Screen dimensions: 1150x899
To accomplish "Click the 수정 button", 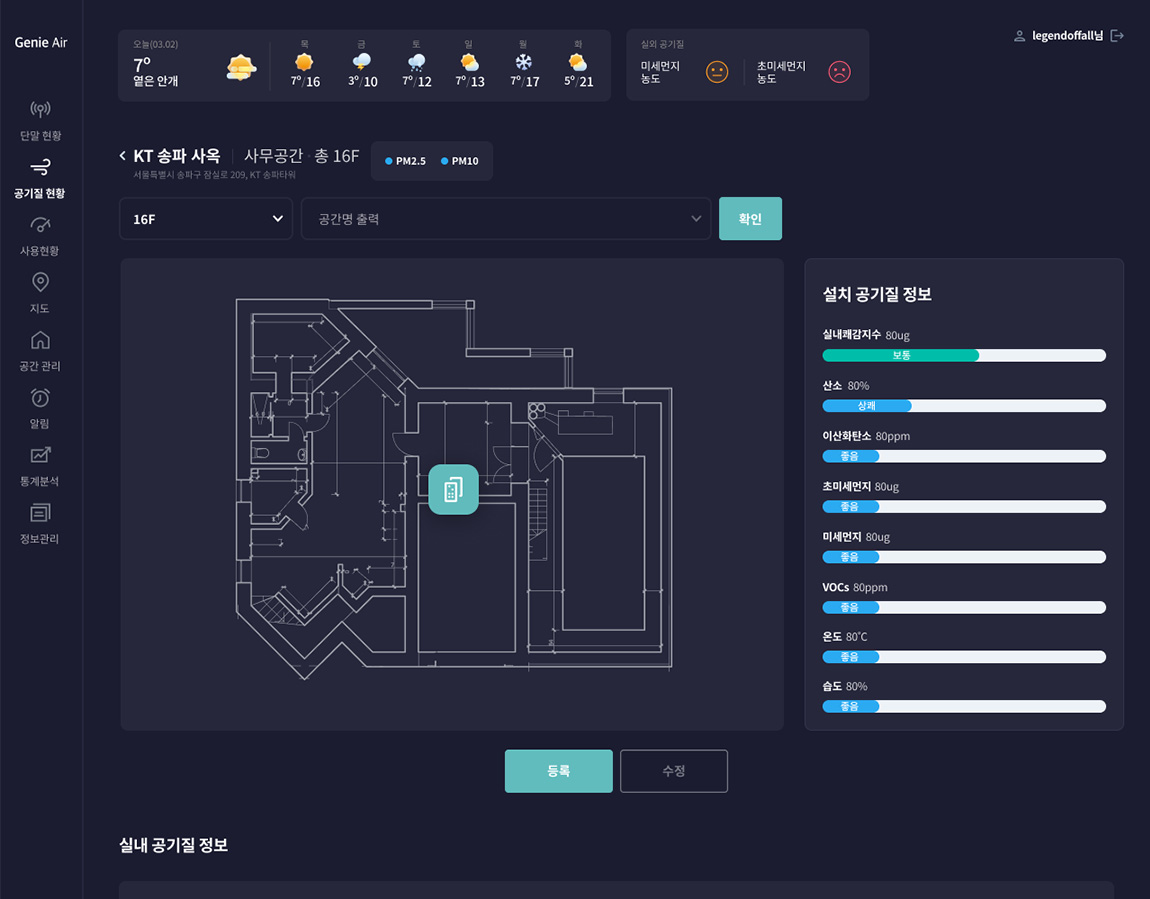I will [673, 771].
